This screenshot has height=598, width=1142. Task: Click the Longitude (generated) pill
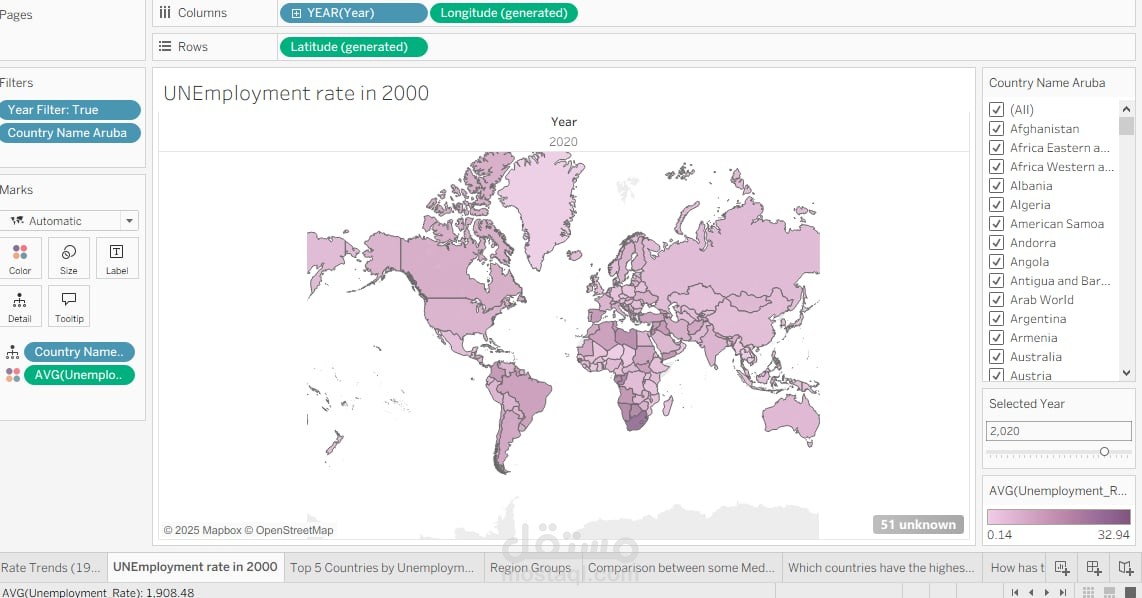(503, 13)
